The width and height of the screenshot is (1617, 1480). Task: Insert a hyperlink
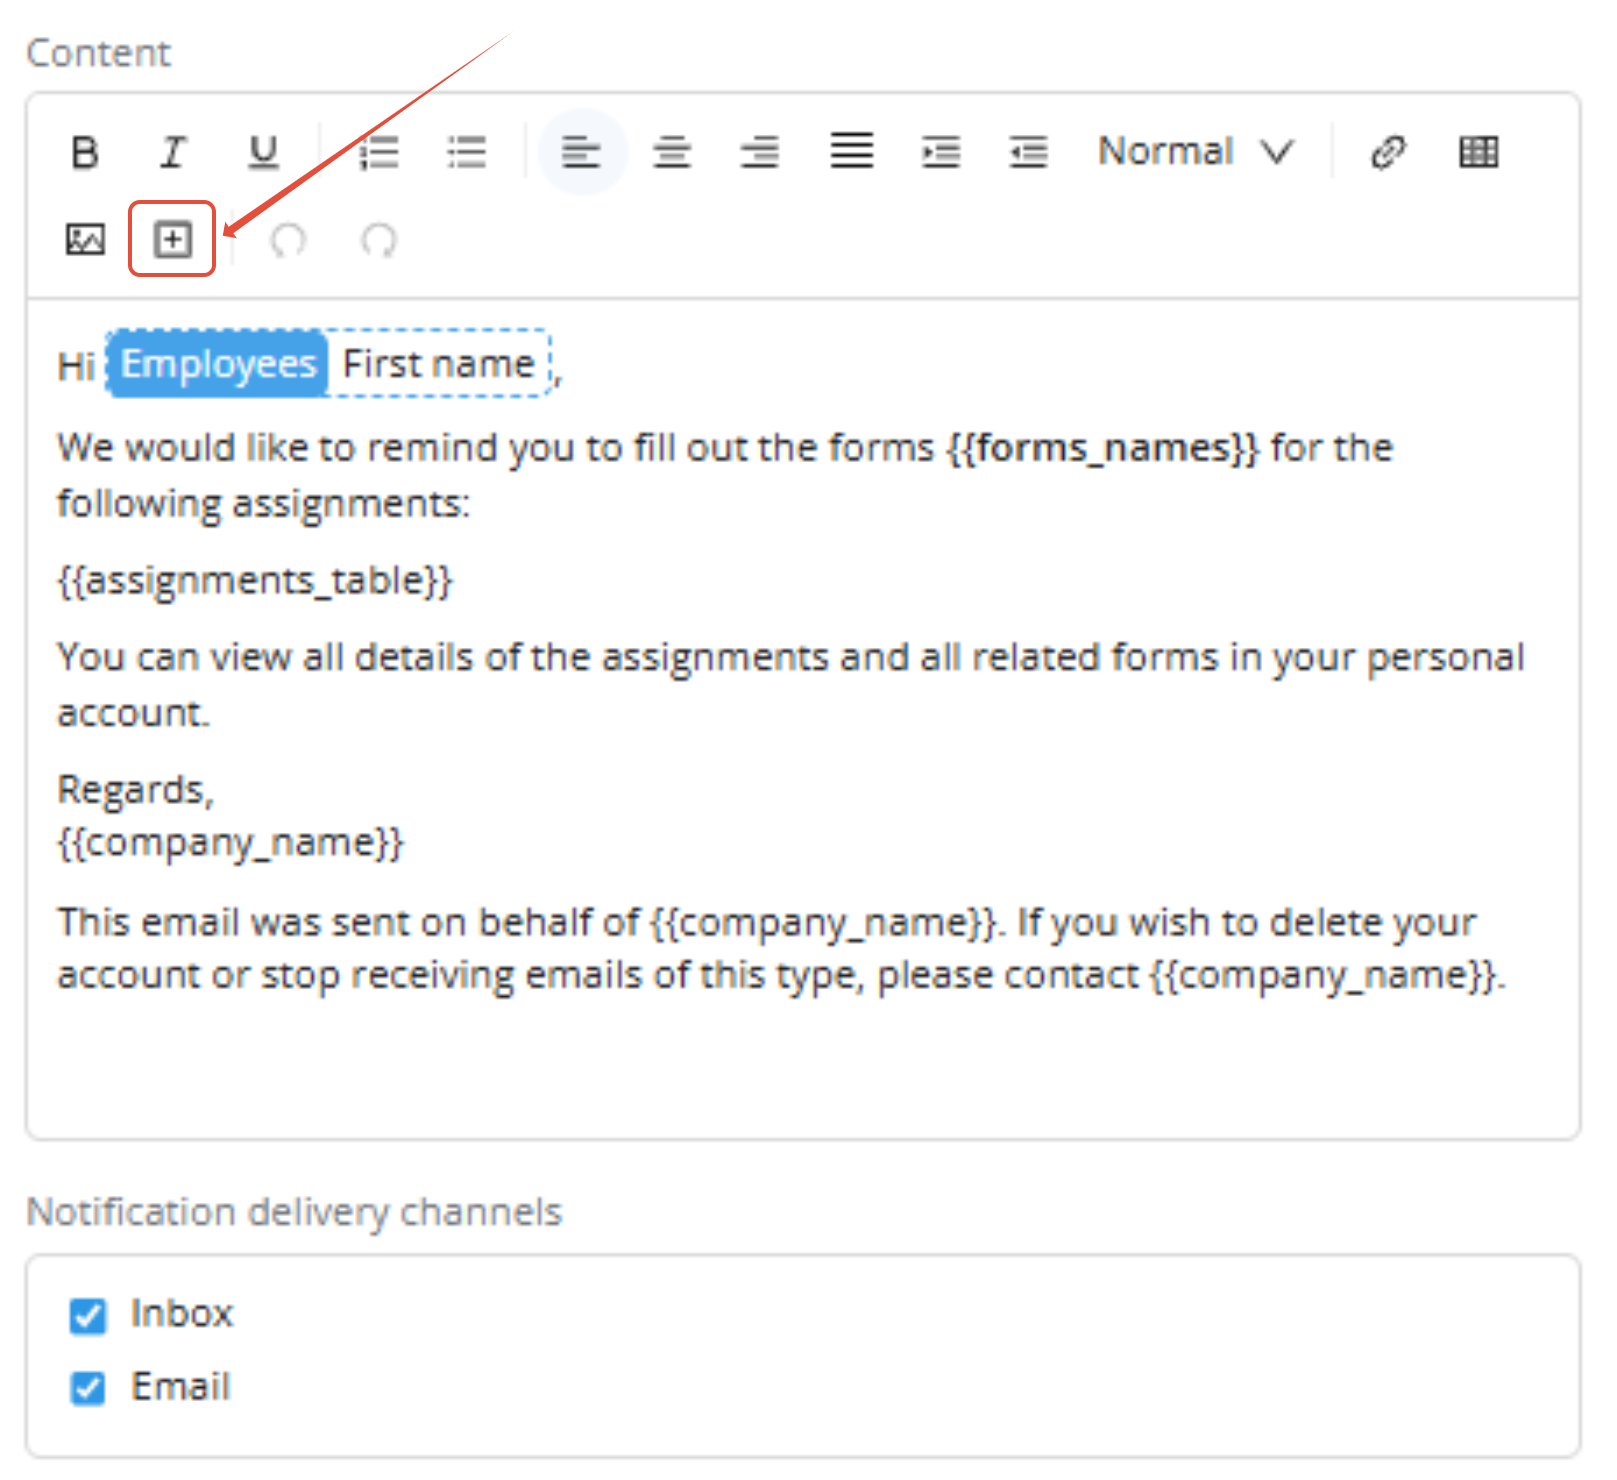(1388, 152)
